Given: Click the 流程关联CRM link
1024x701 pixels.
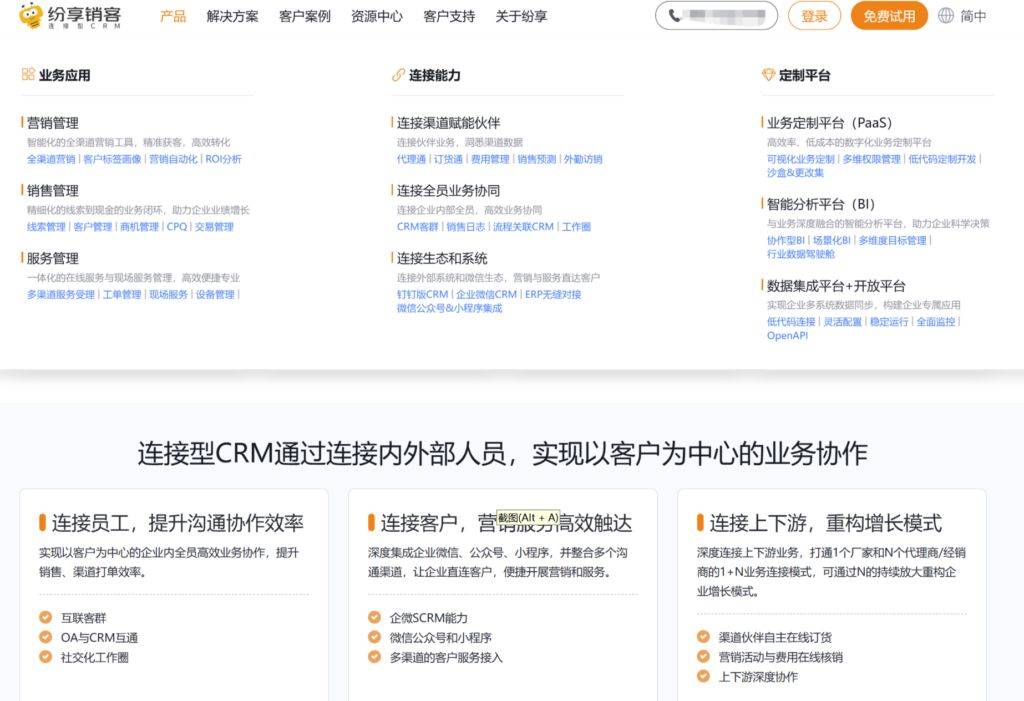Looking at the screenshot, I should [523, 227].
